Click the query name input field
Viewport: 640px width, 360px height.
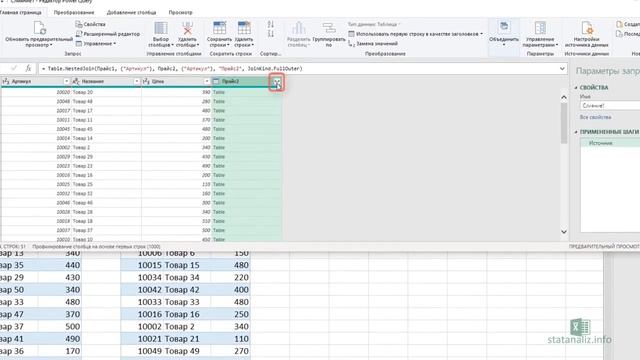610,106
